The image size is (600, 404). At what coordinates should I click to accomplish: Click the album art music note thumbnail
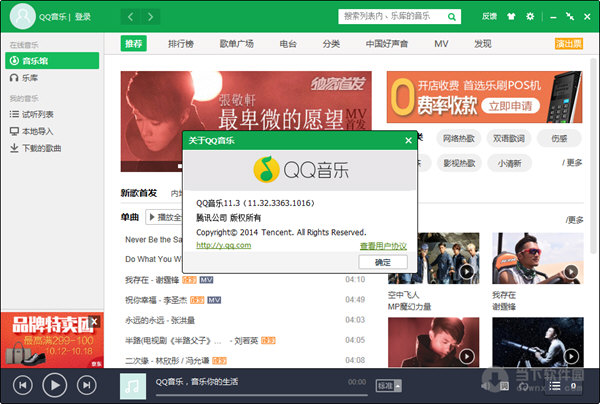click(x=133, y=386)
